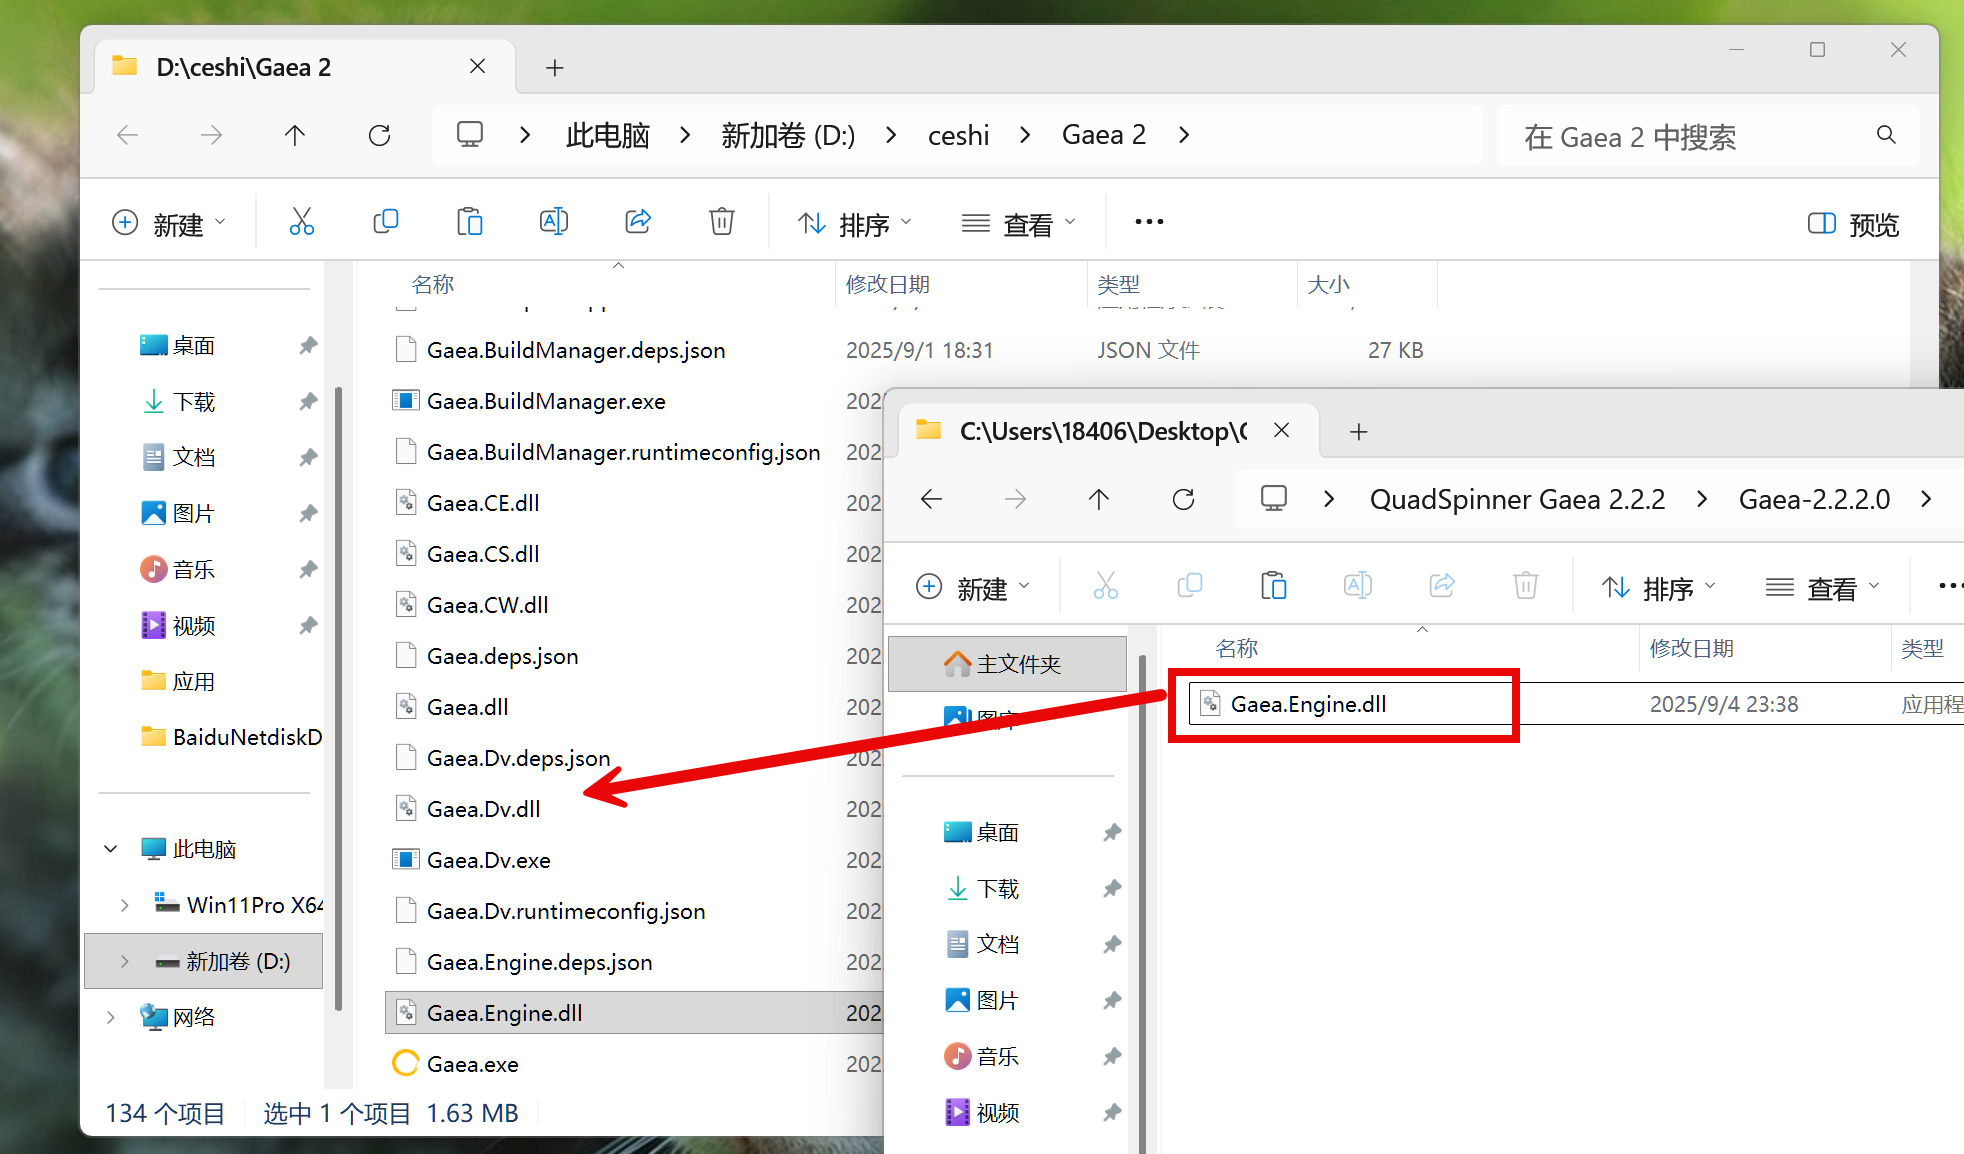Collapse the 此电脑 tree node
This screenshot has height=1154, width=1964.
pyautogui.click(x=111, y=849)
